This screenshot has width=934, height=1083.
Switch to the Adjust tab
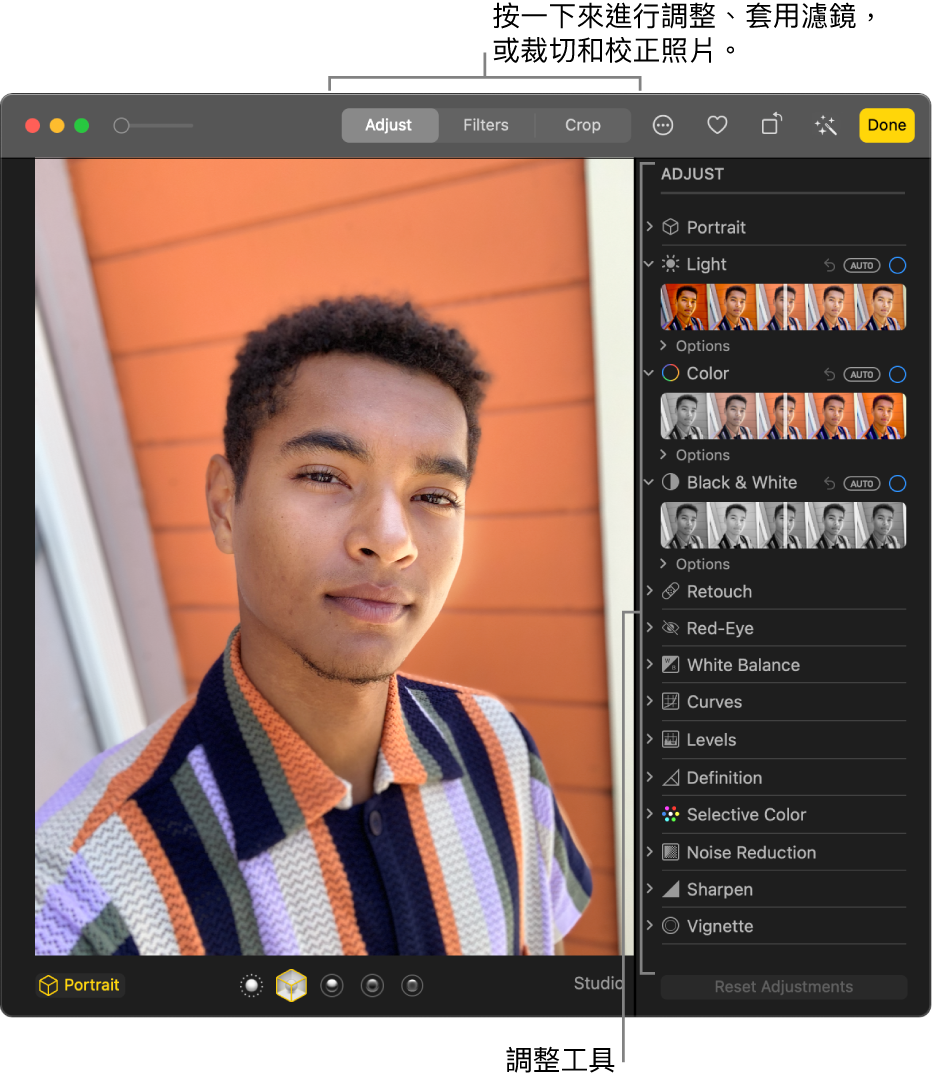tap(390, 125)
